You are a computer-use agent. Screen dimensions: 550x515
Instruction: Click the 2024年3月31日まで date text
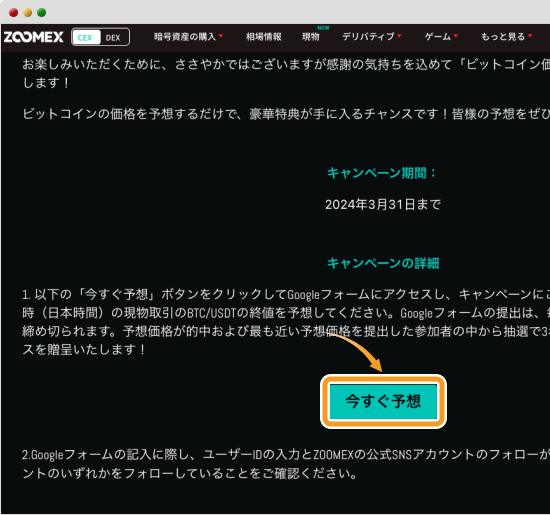point(383,204)
